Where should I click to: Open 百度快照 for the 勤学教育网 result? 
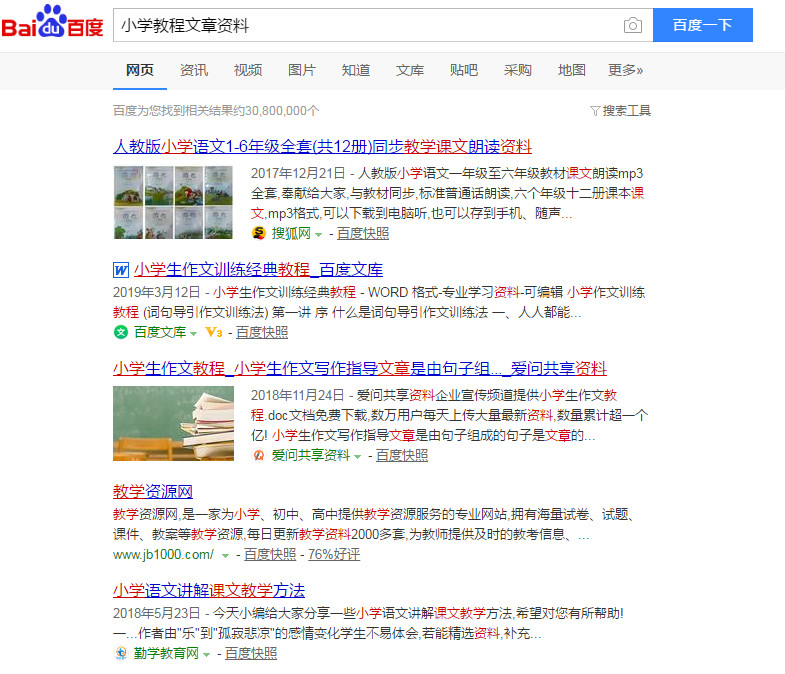(x=251, y=653)
